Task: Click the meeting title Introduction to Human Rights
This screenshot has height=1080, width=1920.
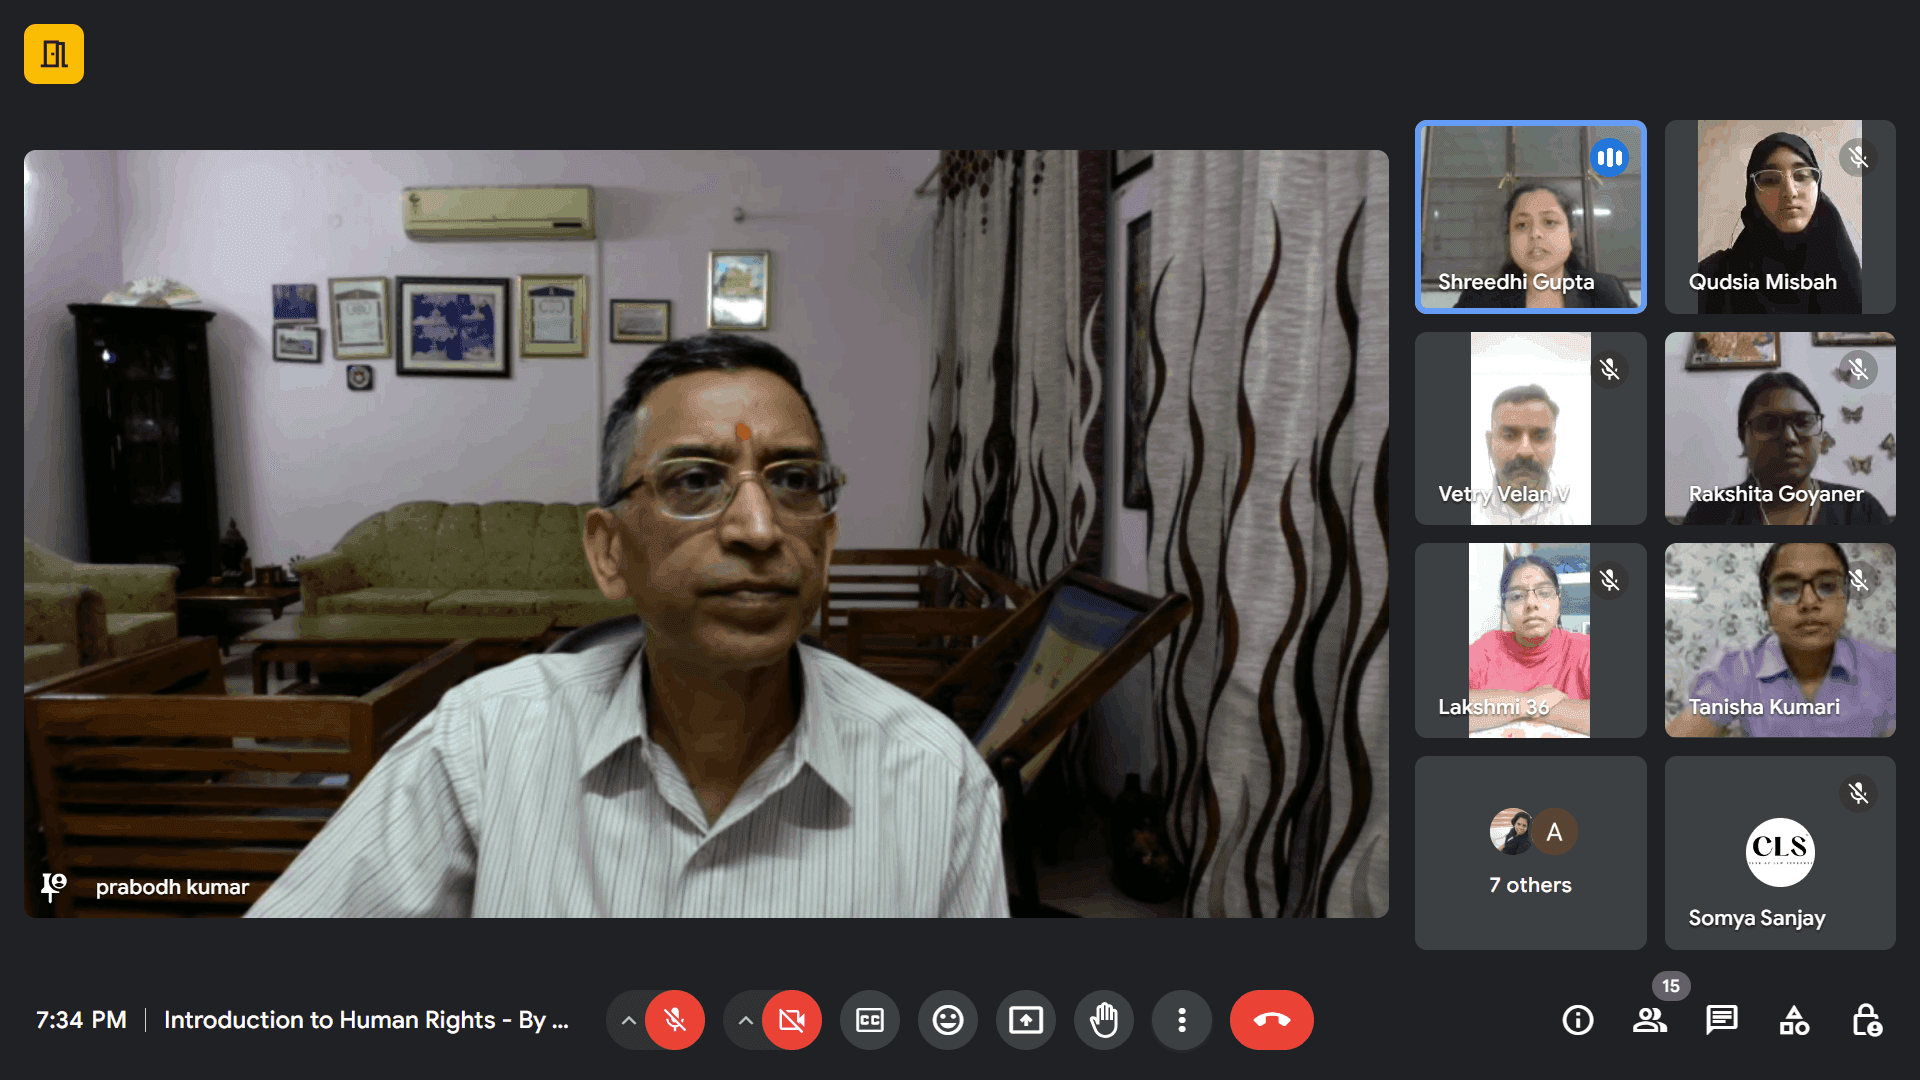Action: click(x=366, y=1020)
